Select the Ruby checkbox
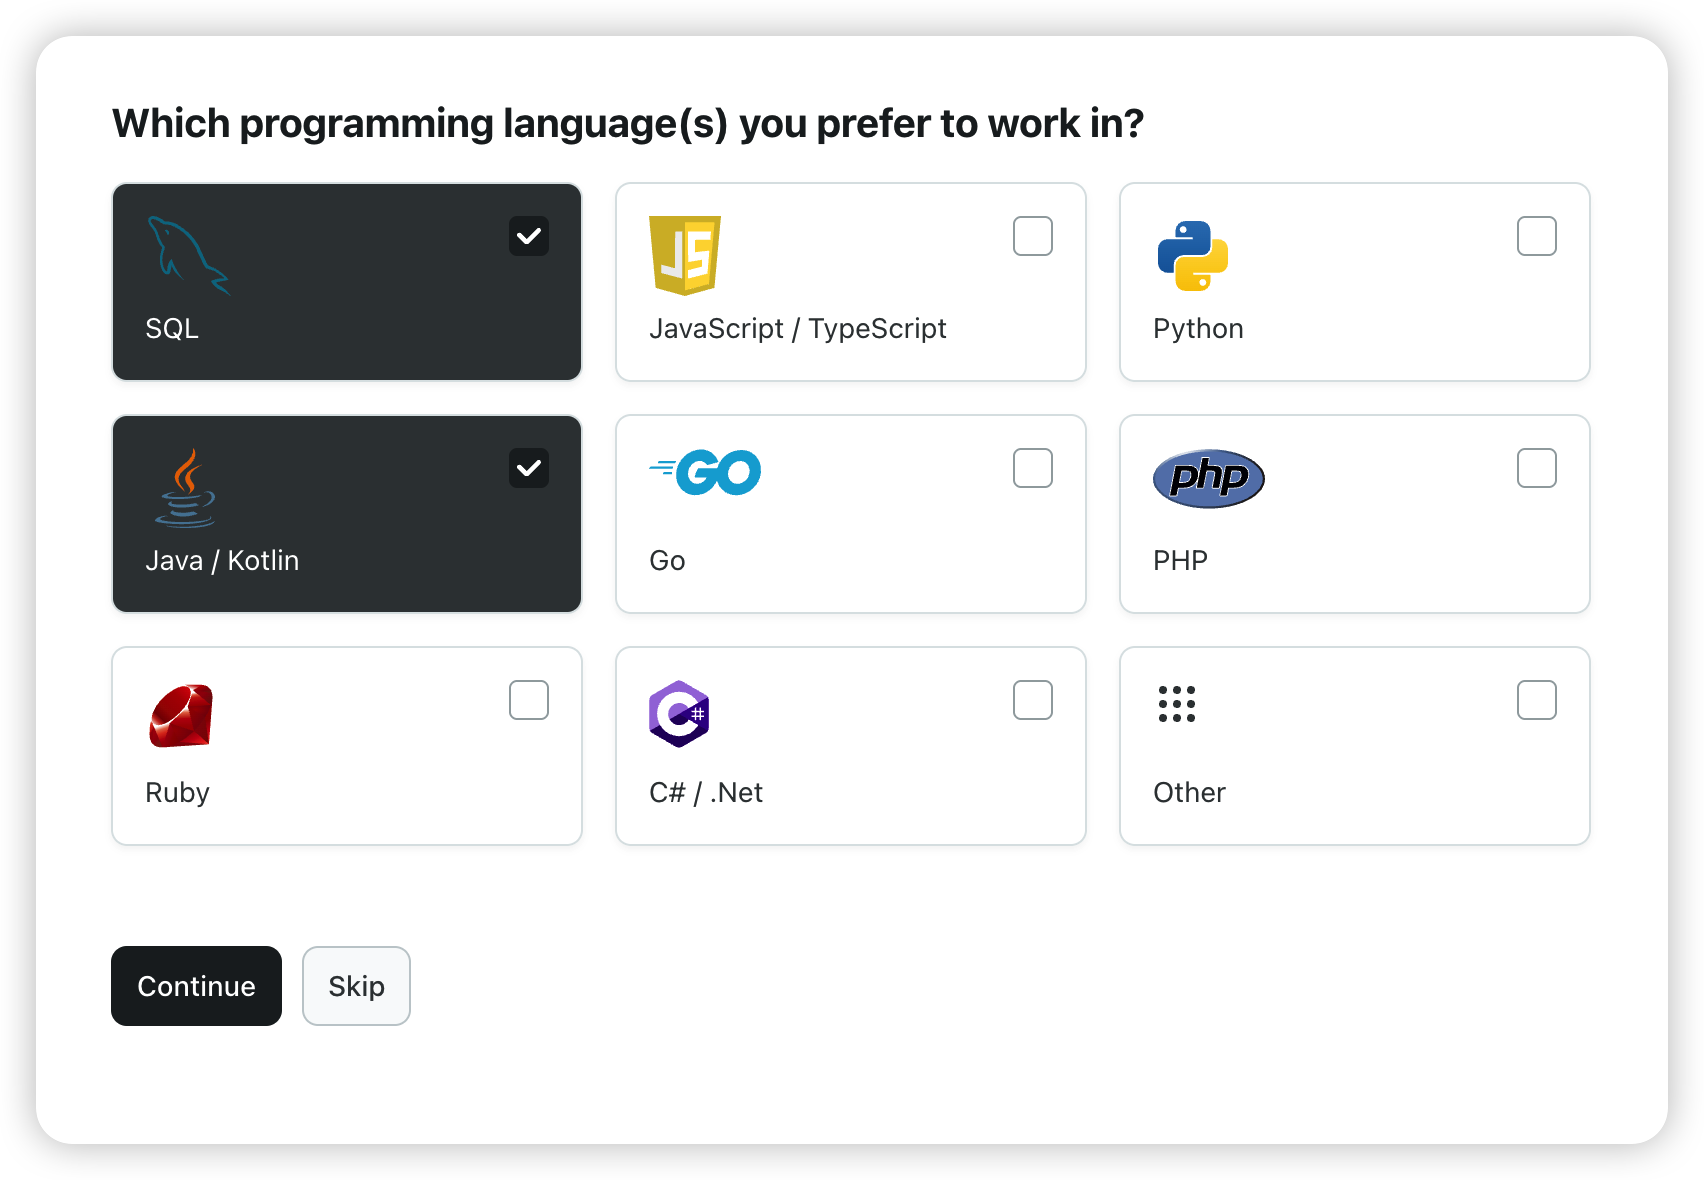 coord(529,700)
